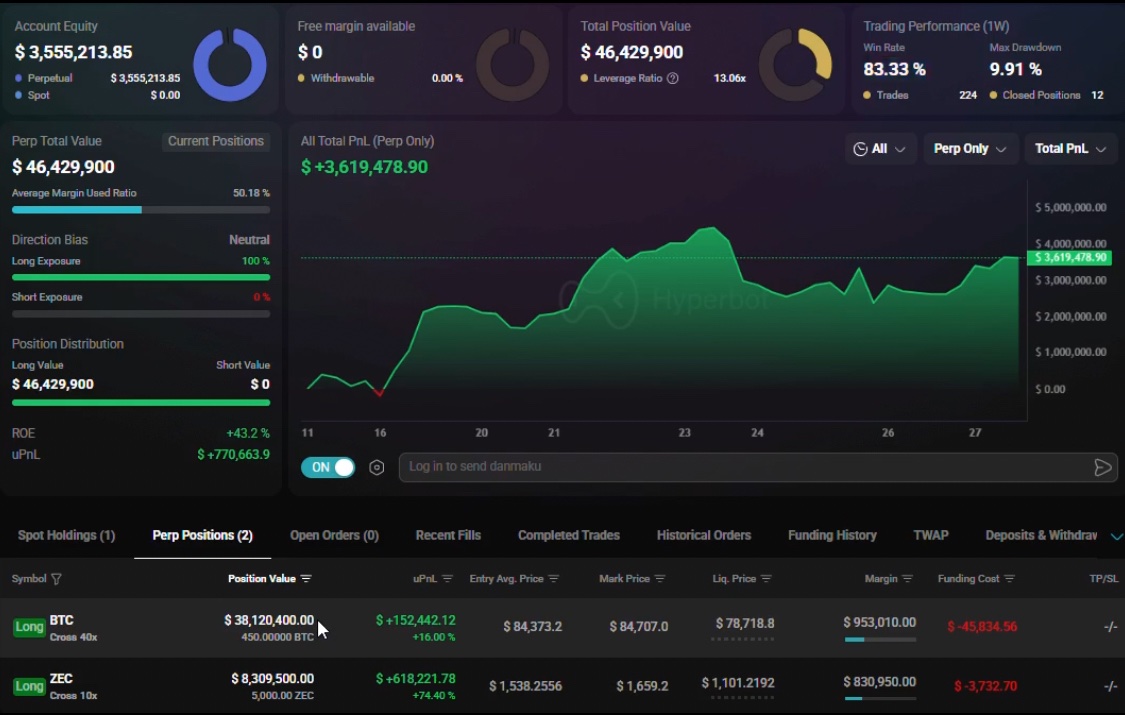Filter positions by Symbol funnel icon

tap(57, 579)
